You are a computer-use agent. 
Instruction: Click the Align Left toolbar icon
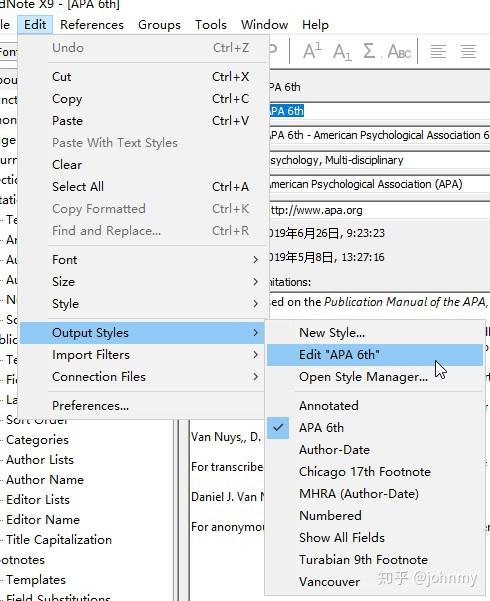(438, 51)
